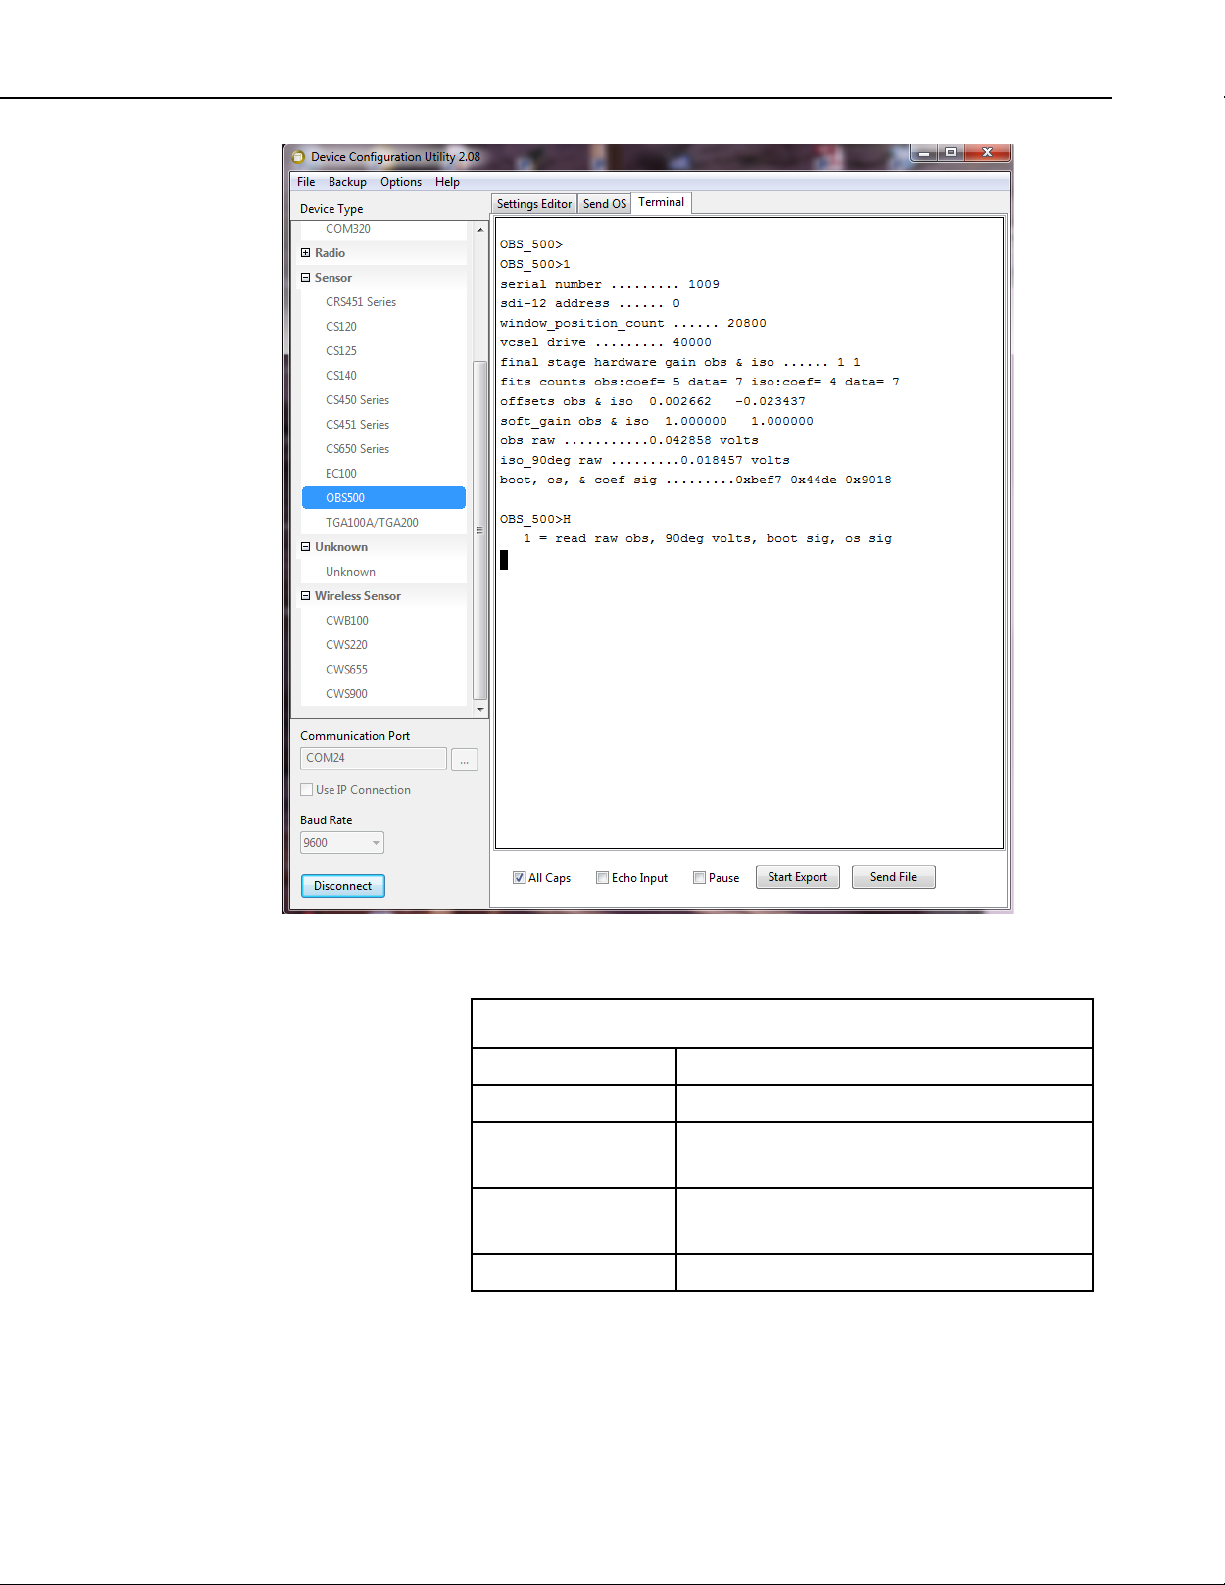Click the device list scroll up arrow

point(480,230)
